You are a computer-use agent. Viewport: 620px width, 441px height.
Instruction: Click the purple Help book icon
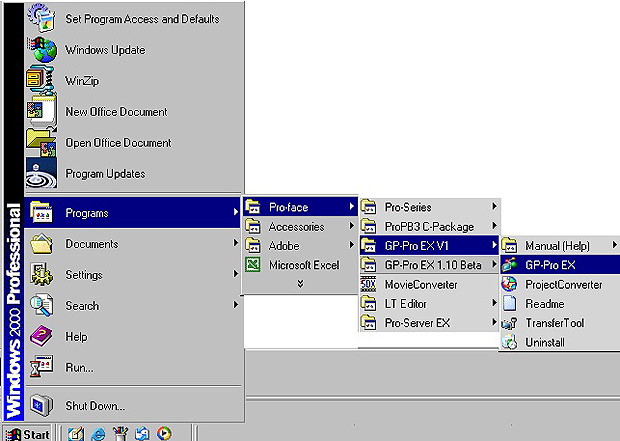tap(42, 336)
